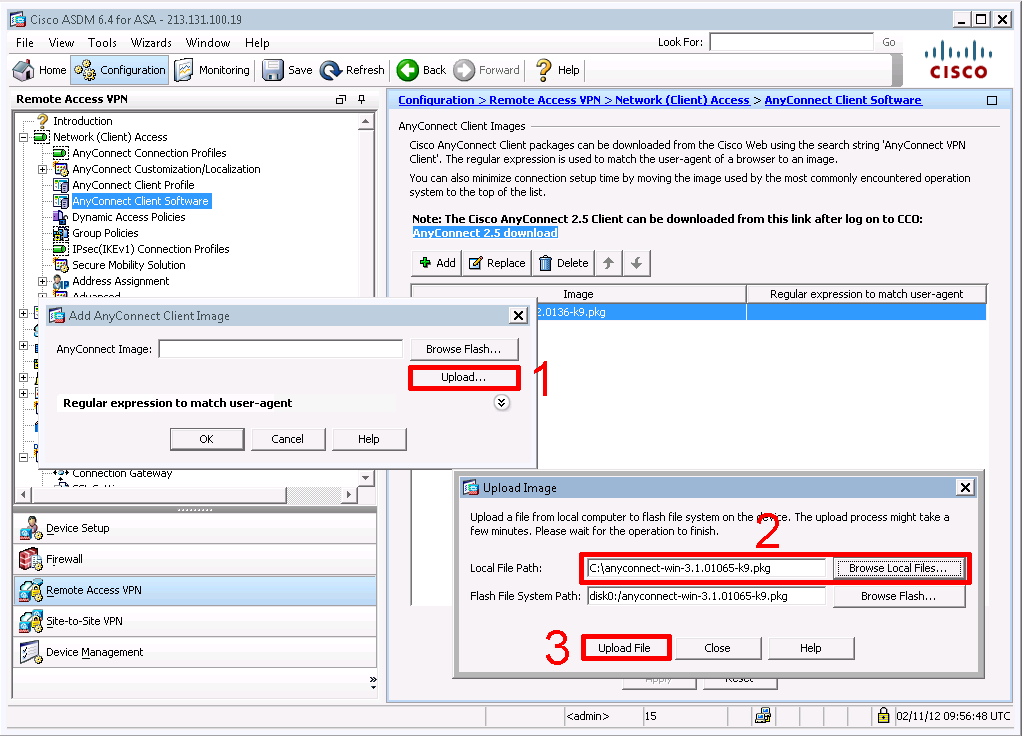Click the Network (Client) Access breadcrumb link
The image size is (1022, 736).
pyautogui.click(x=682, y=100)
